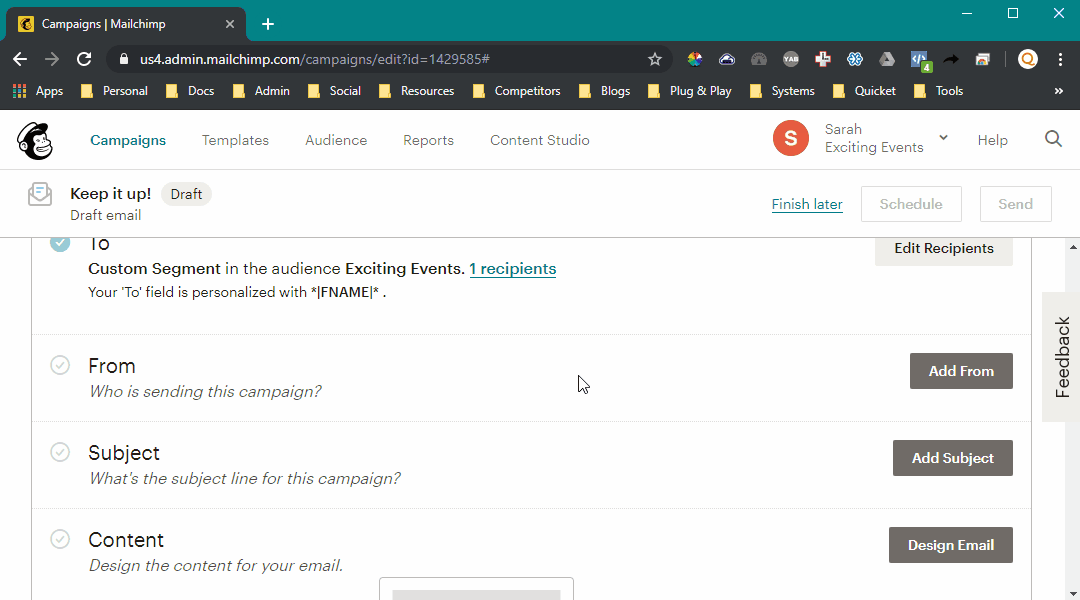Click the Send button

(x=1016, y=204)
